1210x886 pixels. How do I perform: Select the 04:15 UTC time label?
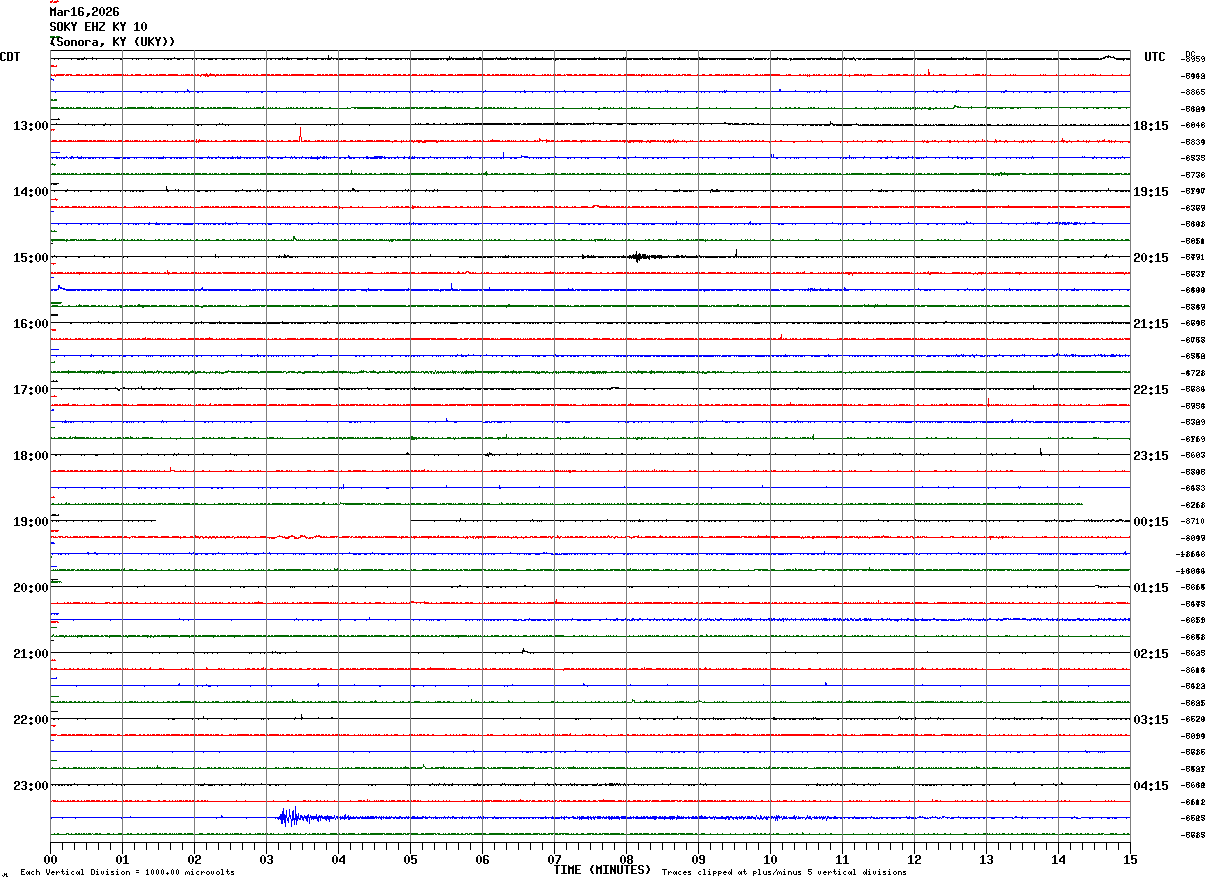coord(1151,786)
